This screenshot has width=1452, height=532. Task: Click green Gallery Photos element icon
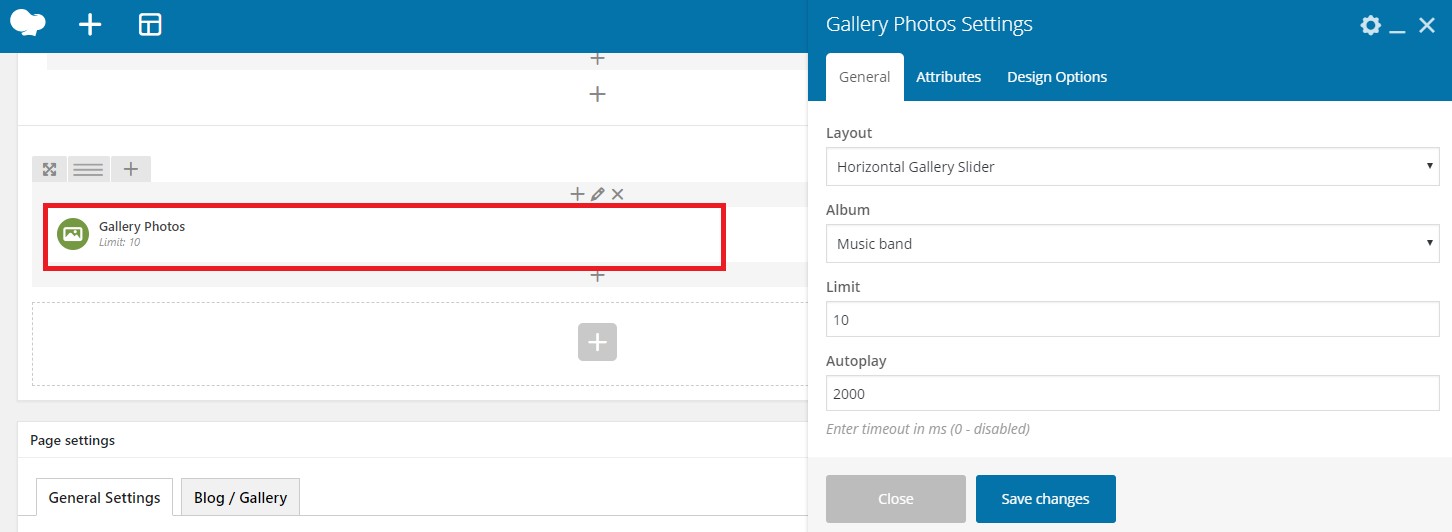[x=72, y=234]
